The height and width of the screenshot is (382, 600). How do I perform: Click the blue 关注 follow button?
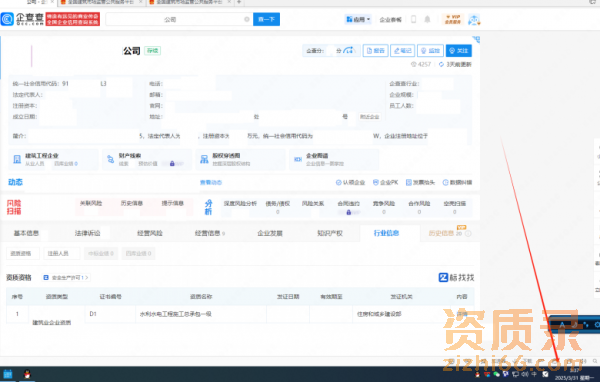[x=458, y=51]
